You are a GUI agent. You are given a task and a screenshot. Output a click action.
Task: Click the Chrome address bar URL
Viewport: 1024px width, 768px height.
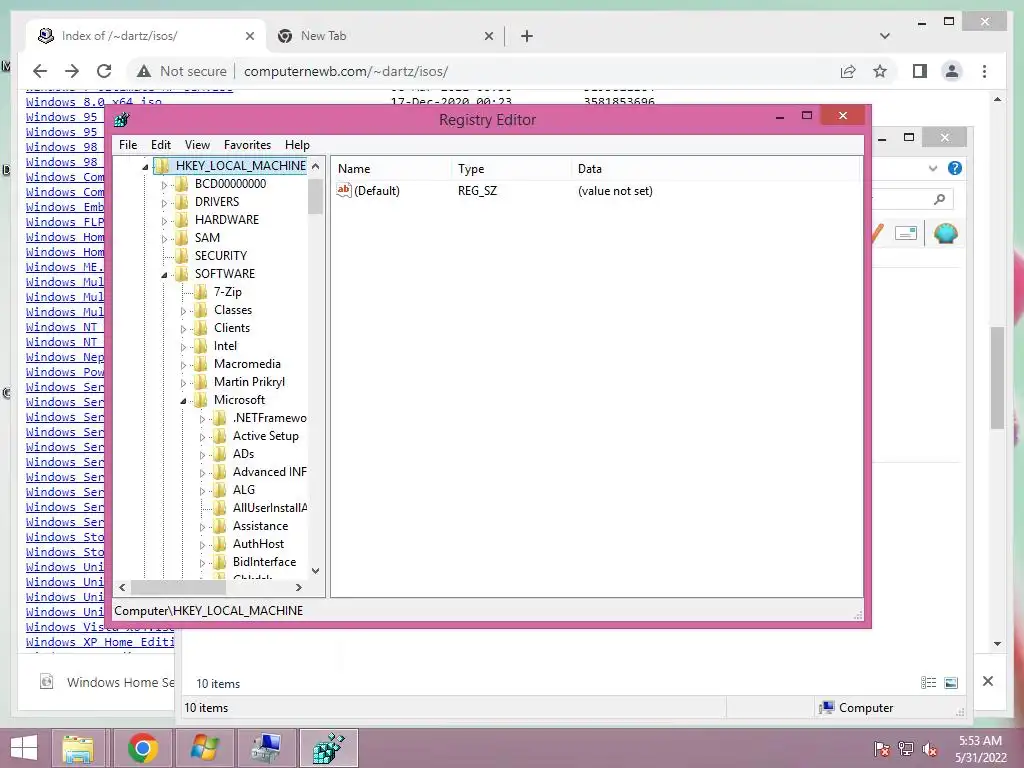point(346,71)
